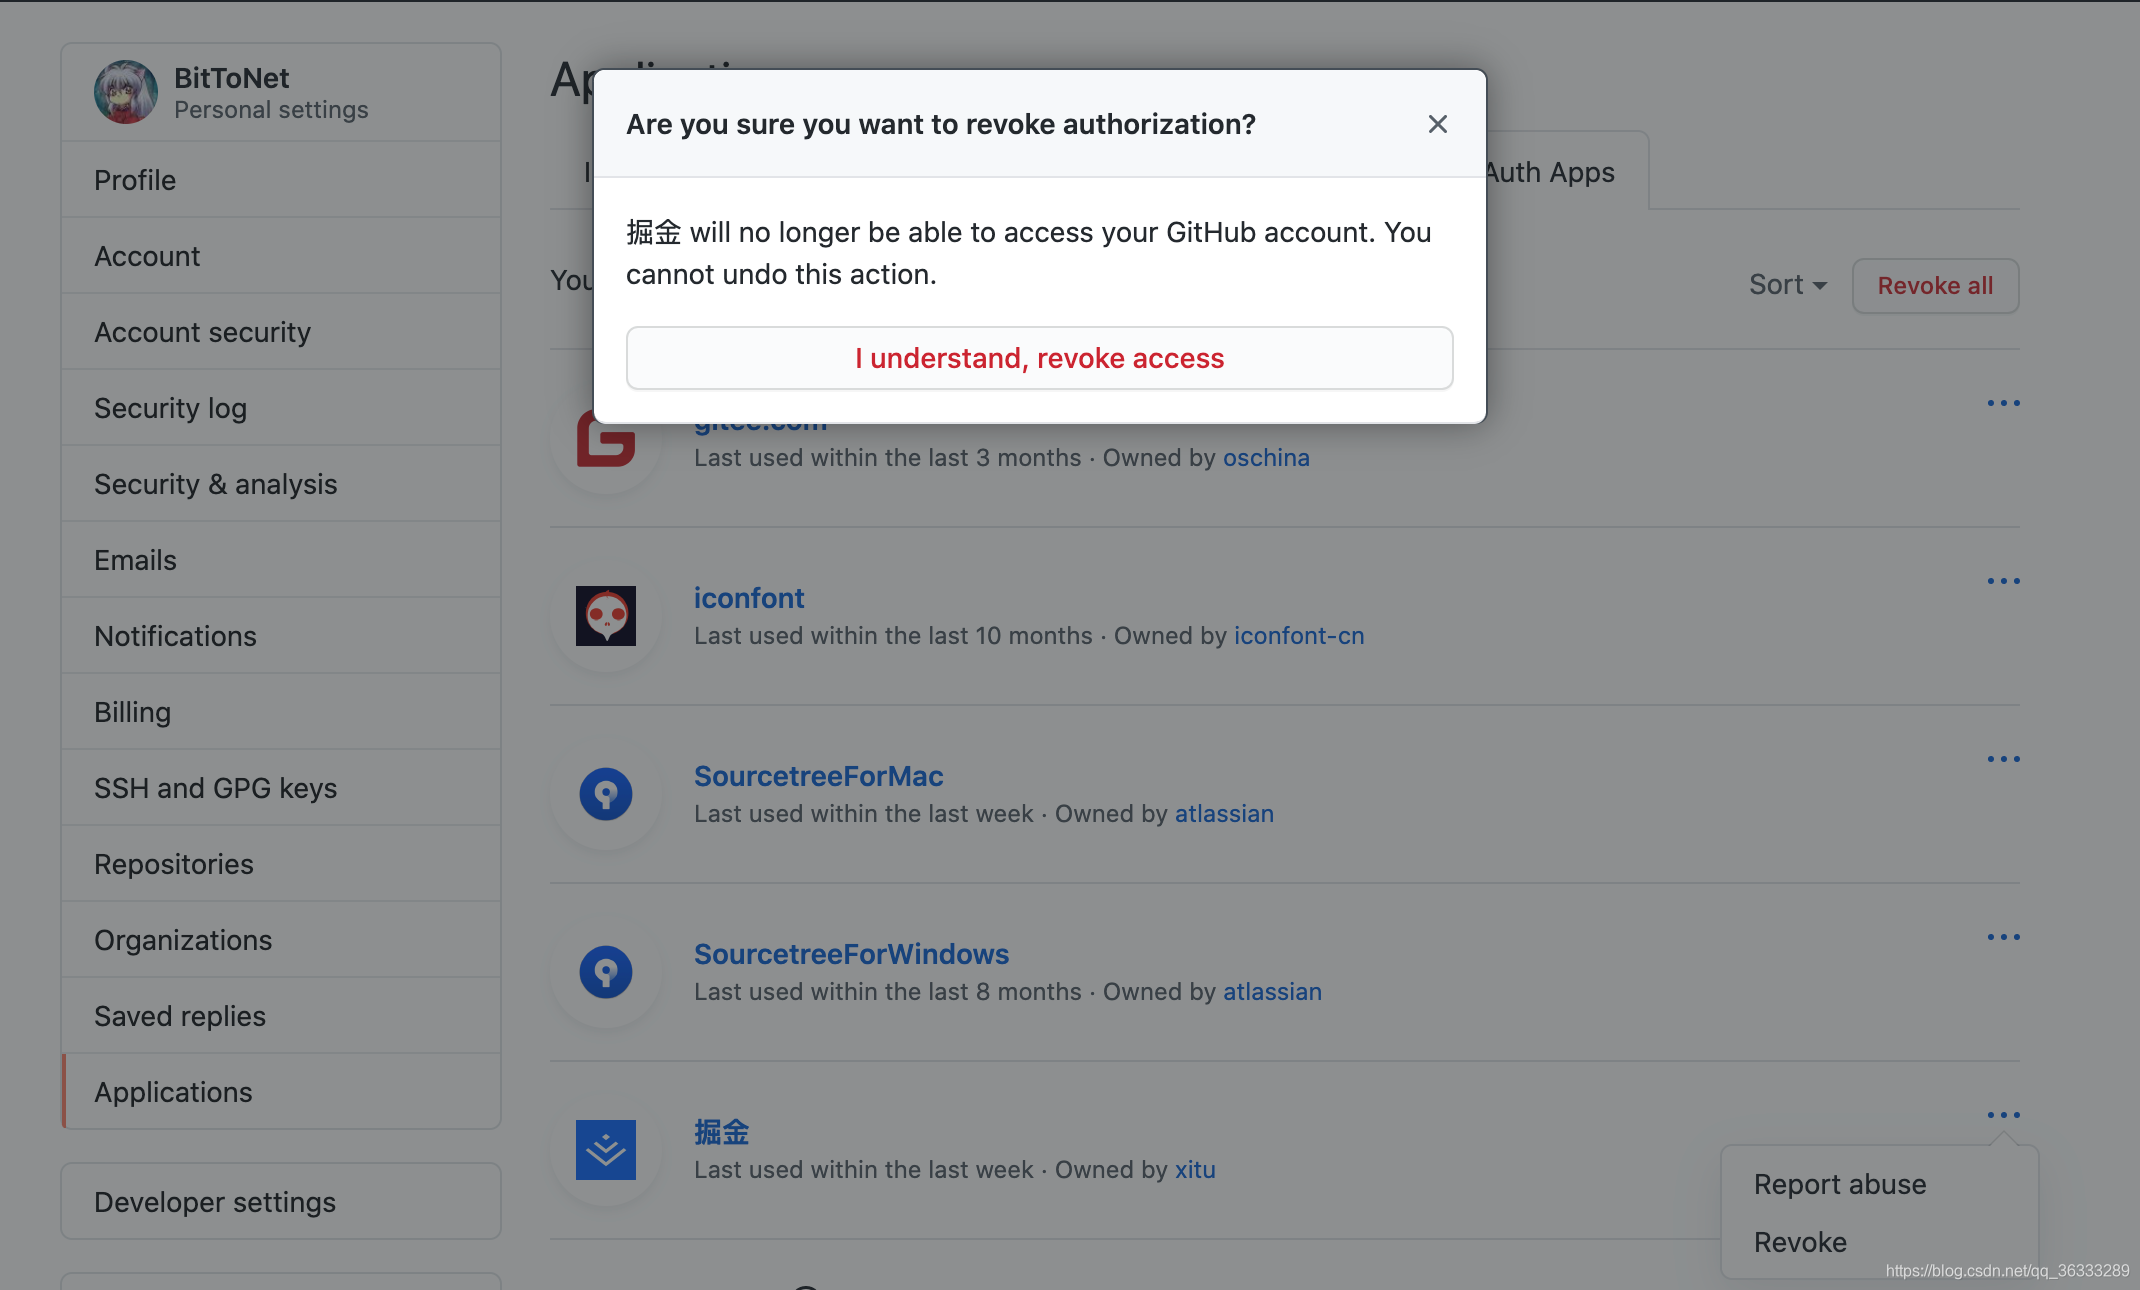Expand the Sort dropdown
The width and height of the screenshot is (2140, 1290).
(1788, 285)
